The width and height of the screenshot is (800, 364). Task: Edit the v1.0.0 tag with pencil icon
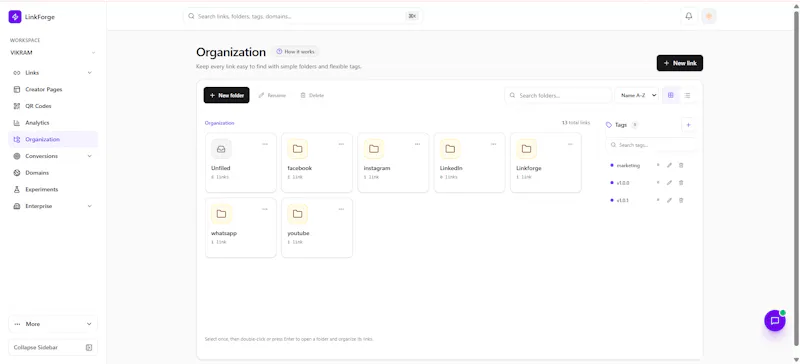coord(669,183)
